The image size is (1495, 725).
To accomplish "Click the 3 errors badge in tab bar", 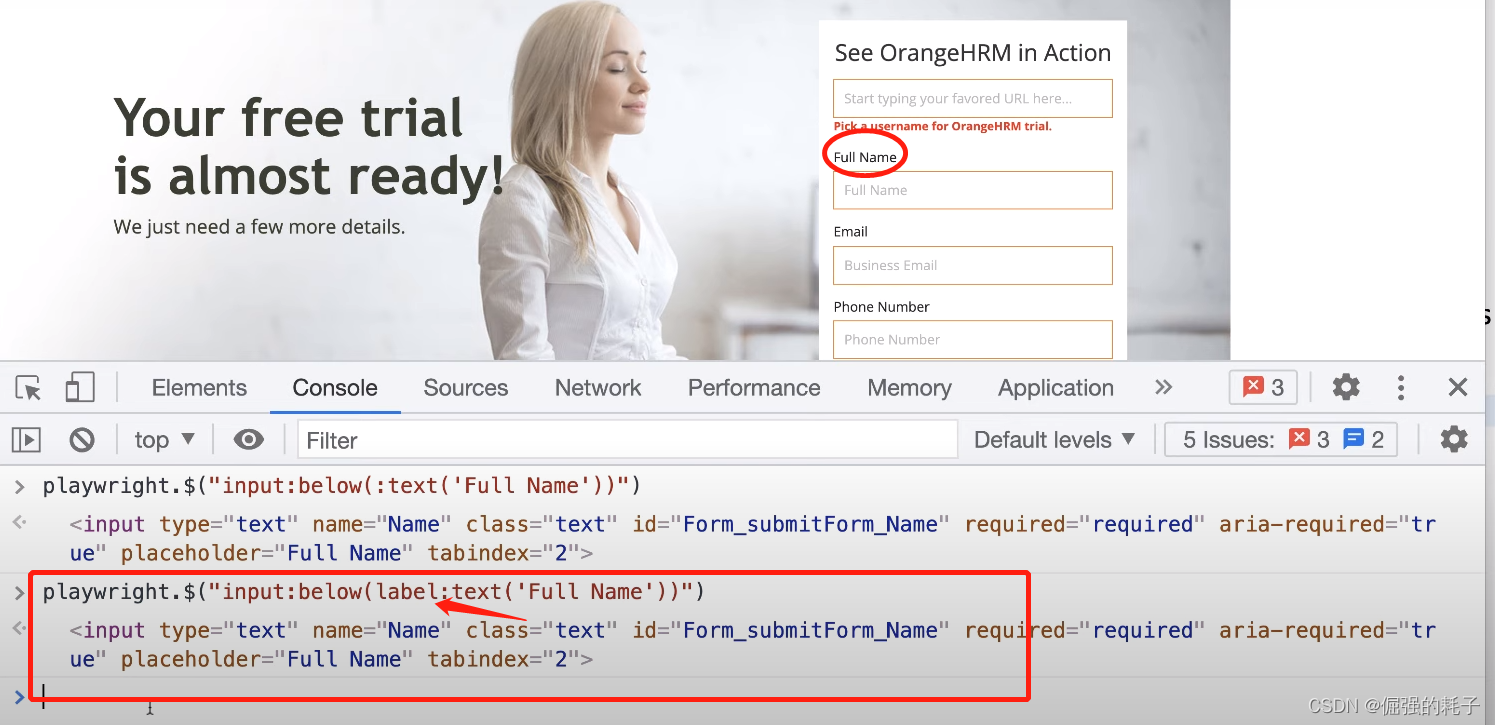I will click(x=1263, y=388).
